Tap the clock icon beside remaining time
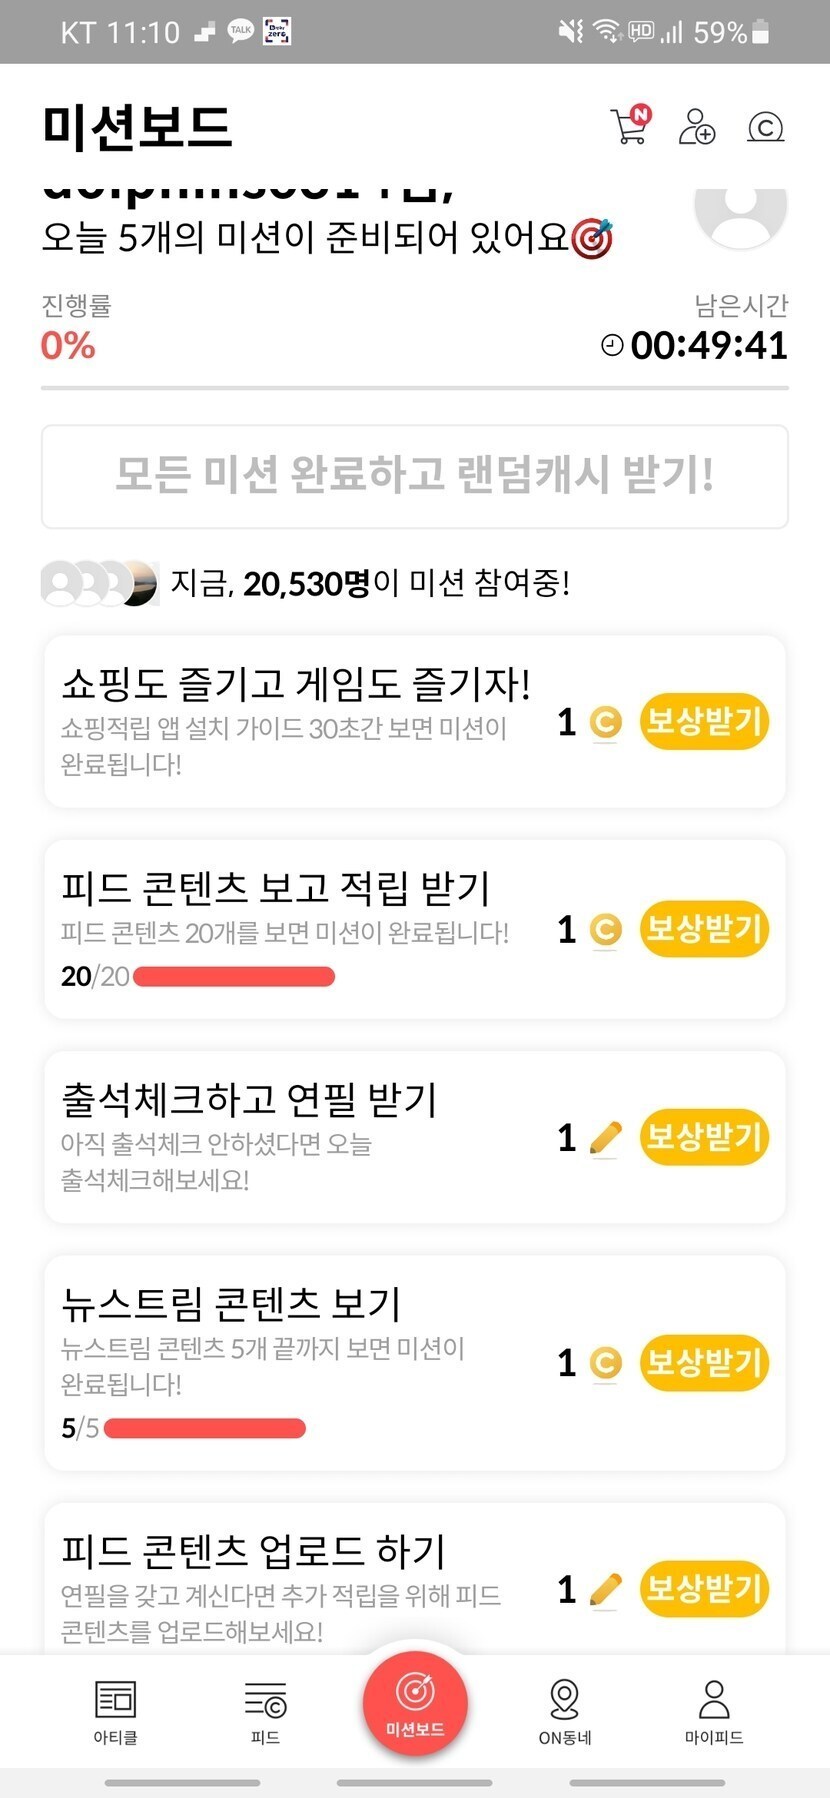The width and height of the screenshot is (830, 1798). pos(611,346)
